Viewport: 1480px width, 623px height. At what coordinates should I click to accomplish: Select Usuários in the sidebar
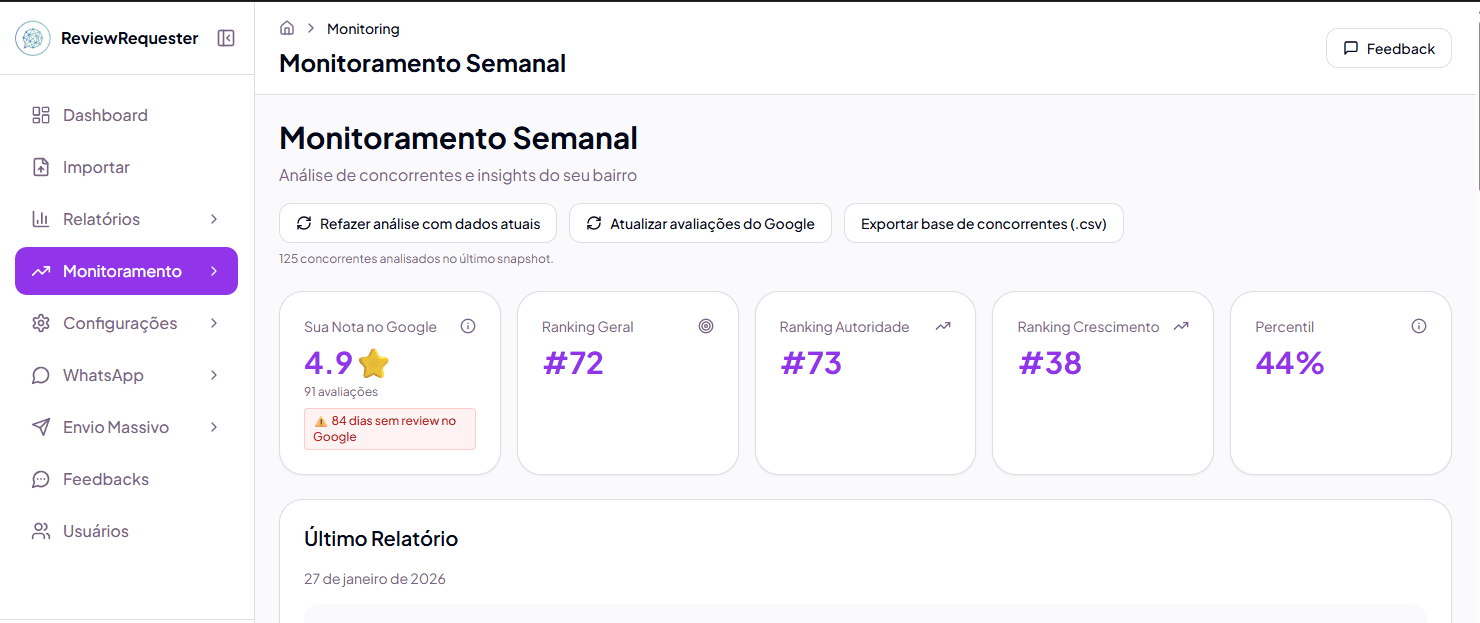click(96, 531)
